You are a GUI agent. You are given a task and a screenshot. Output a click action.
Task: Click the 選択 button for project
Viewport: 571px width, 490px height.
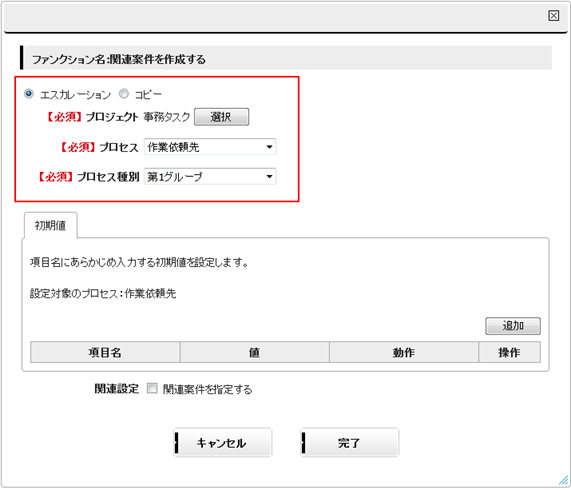coord(221,117)
